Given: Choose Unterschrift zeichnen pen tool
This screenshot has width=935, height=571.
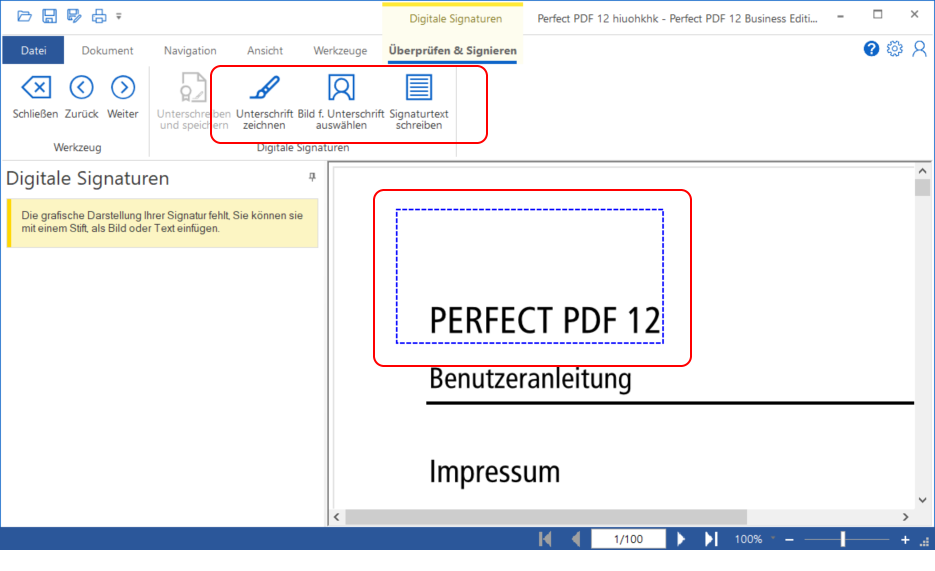Looking at the screenshot, I should coord(264,101).
